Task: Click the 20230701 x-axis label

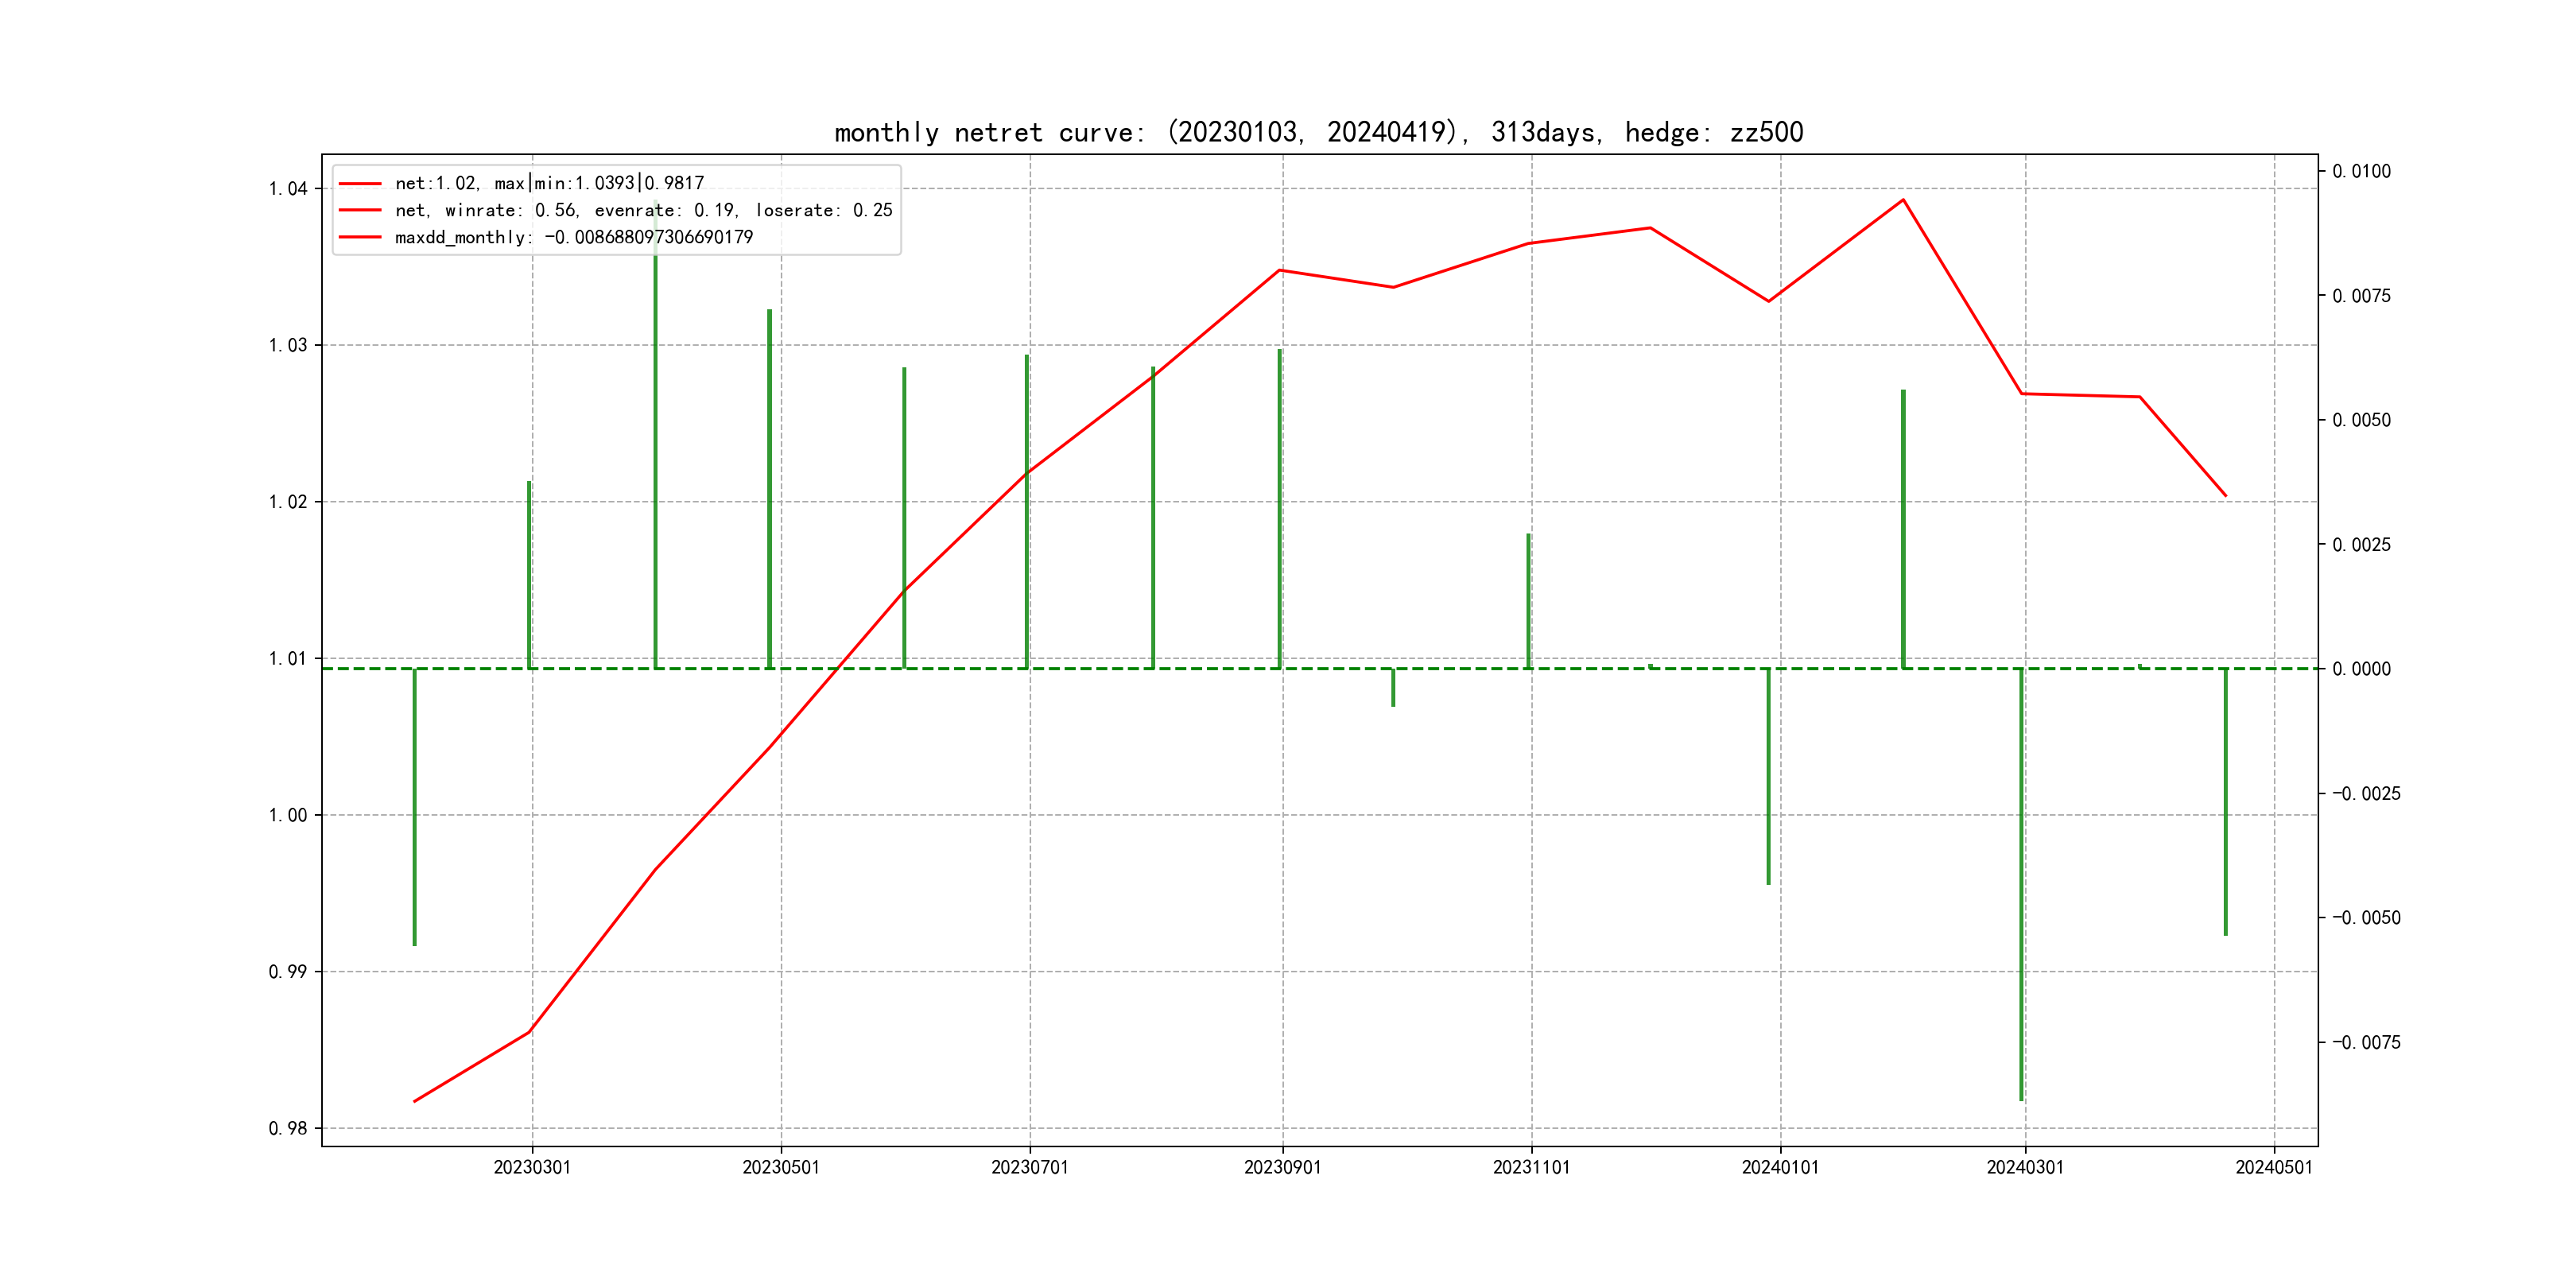Action: click(x=1029, y=1167)
